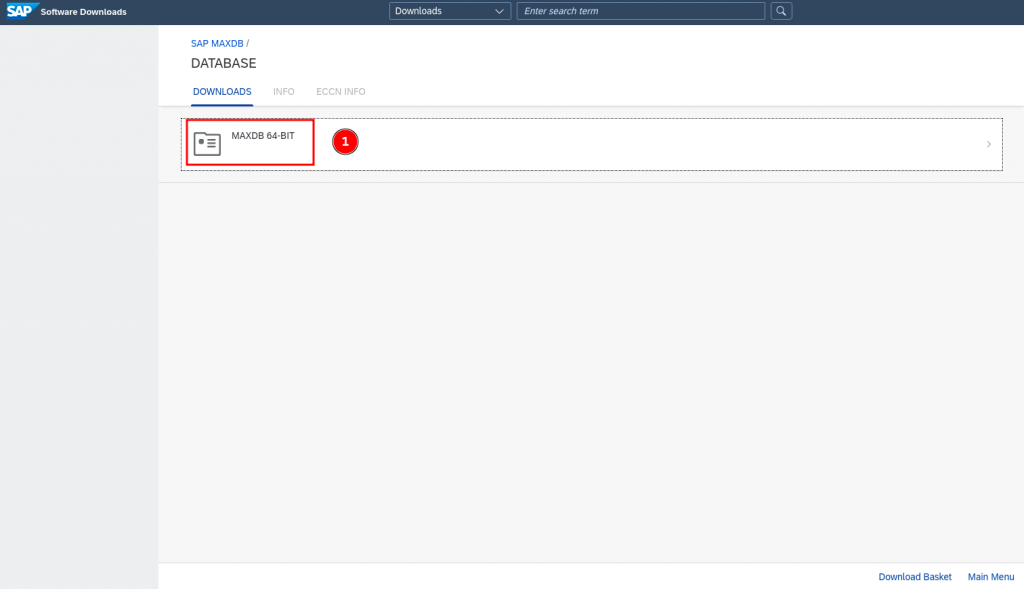Screen dimensions: 1024x589
Task: Expand MAXDB 64-BIT using the right chevron
Action: [988, 144]
